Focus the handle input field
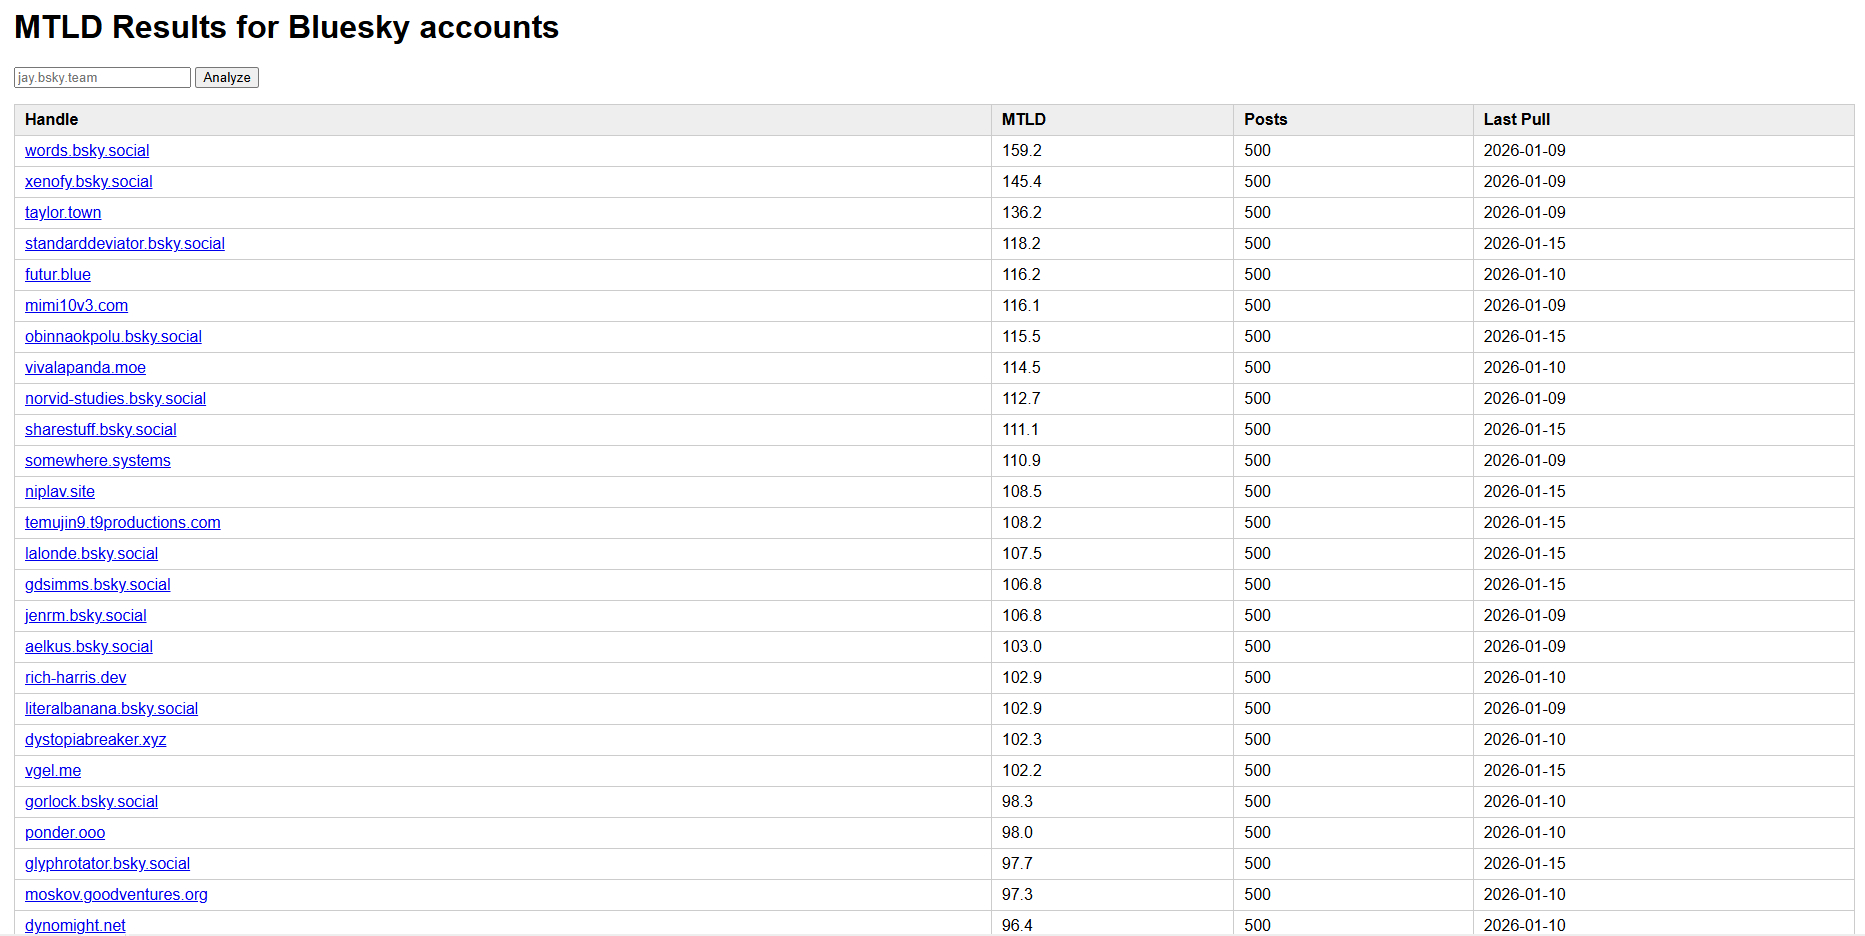 (x=102, y=78)
